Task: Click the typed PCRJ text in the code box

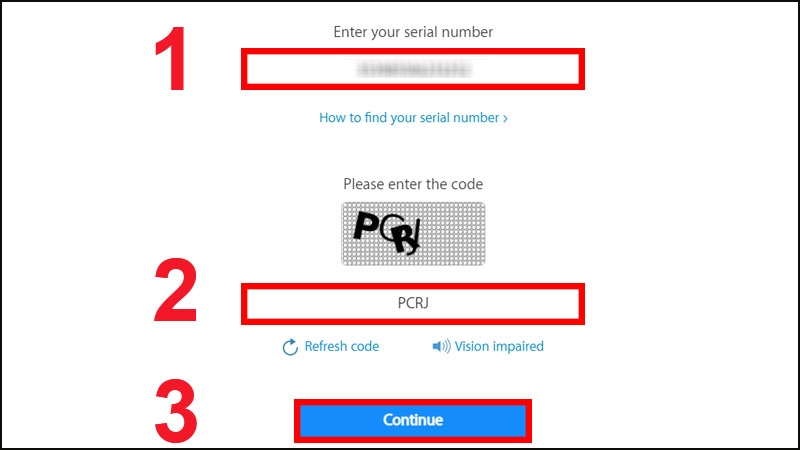Action: [x=412, y=304]
